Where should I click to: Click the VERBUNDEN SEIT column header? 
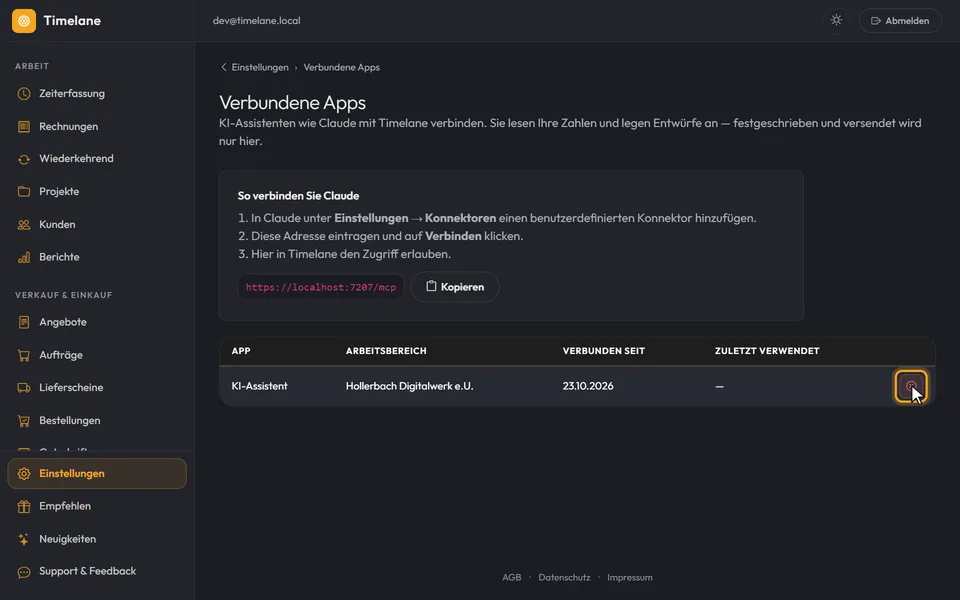pyautogui.click(x=604, y=351)
